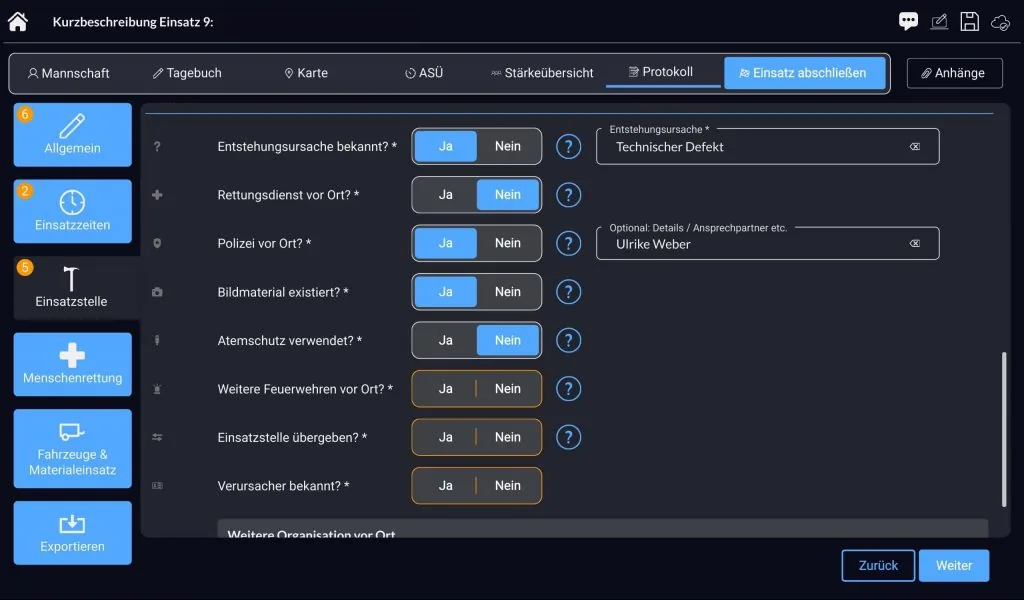Image resolution: width=1024 pixels, height=600 pixels.
Task: Click the Weiter button
Action: pos(953,565)
